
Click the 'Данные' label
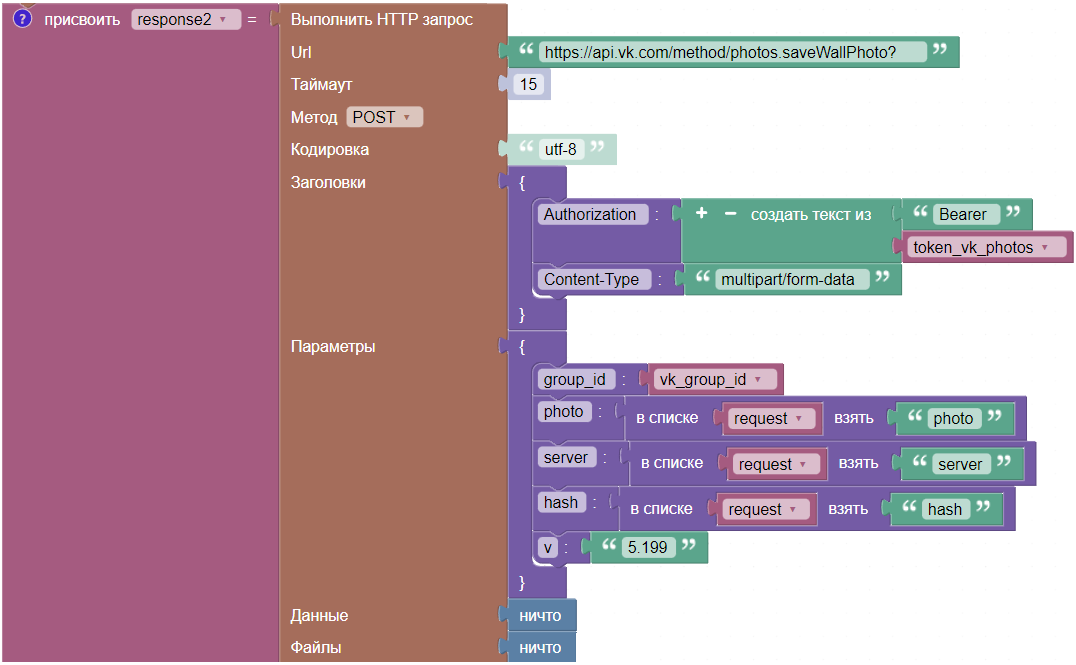point(319,616)
